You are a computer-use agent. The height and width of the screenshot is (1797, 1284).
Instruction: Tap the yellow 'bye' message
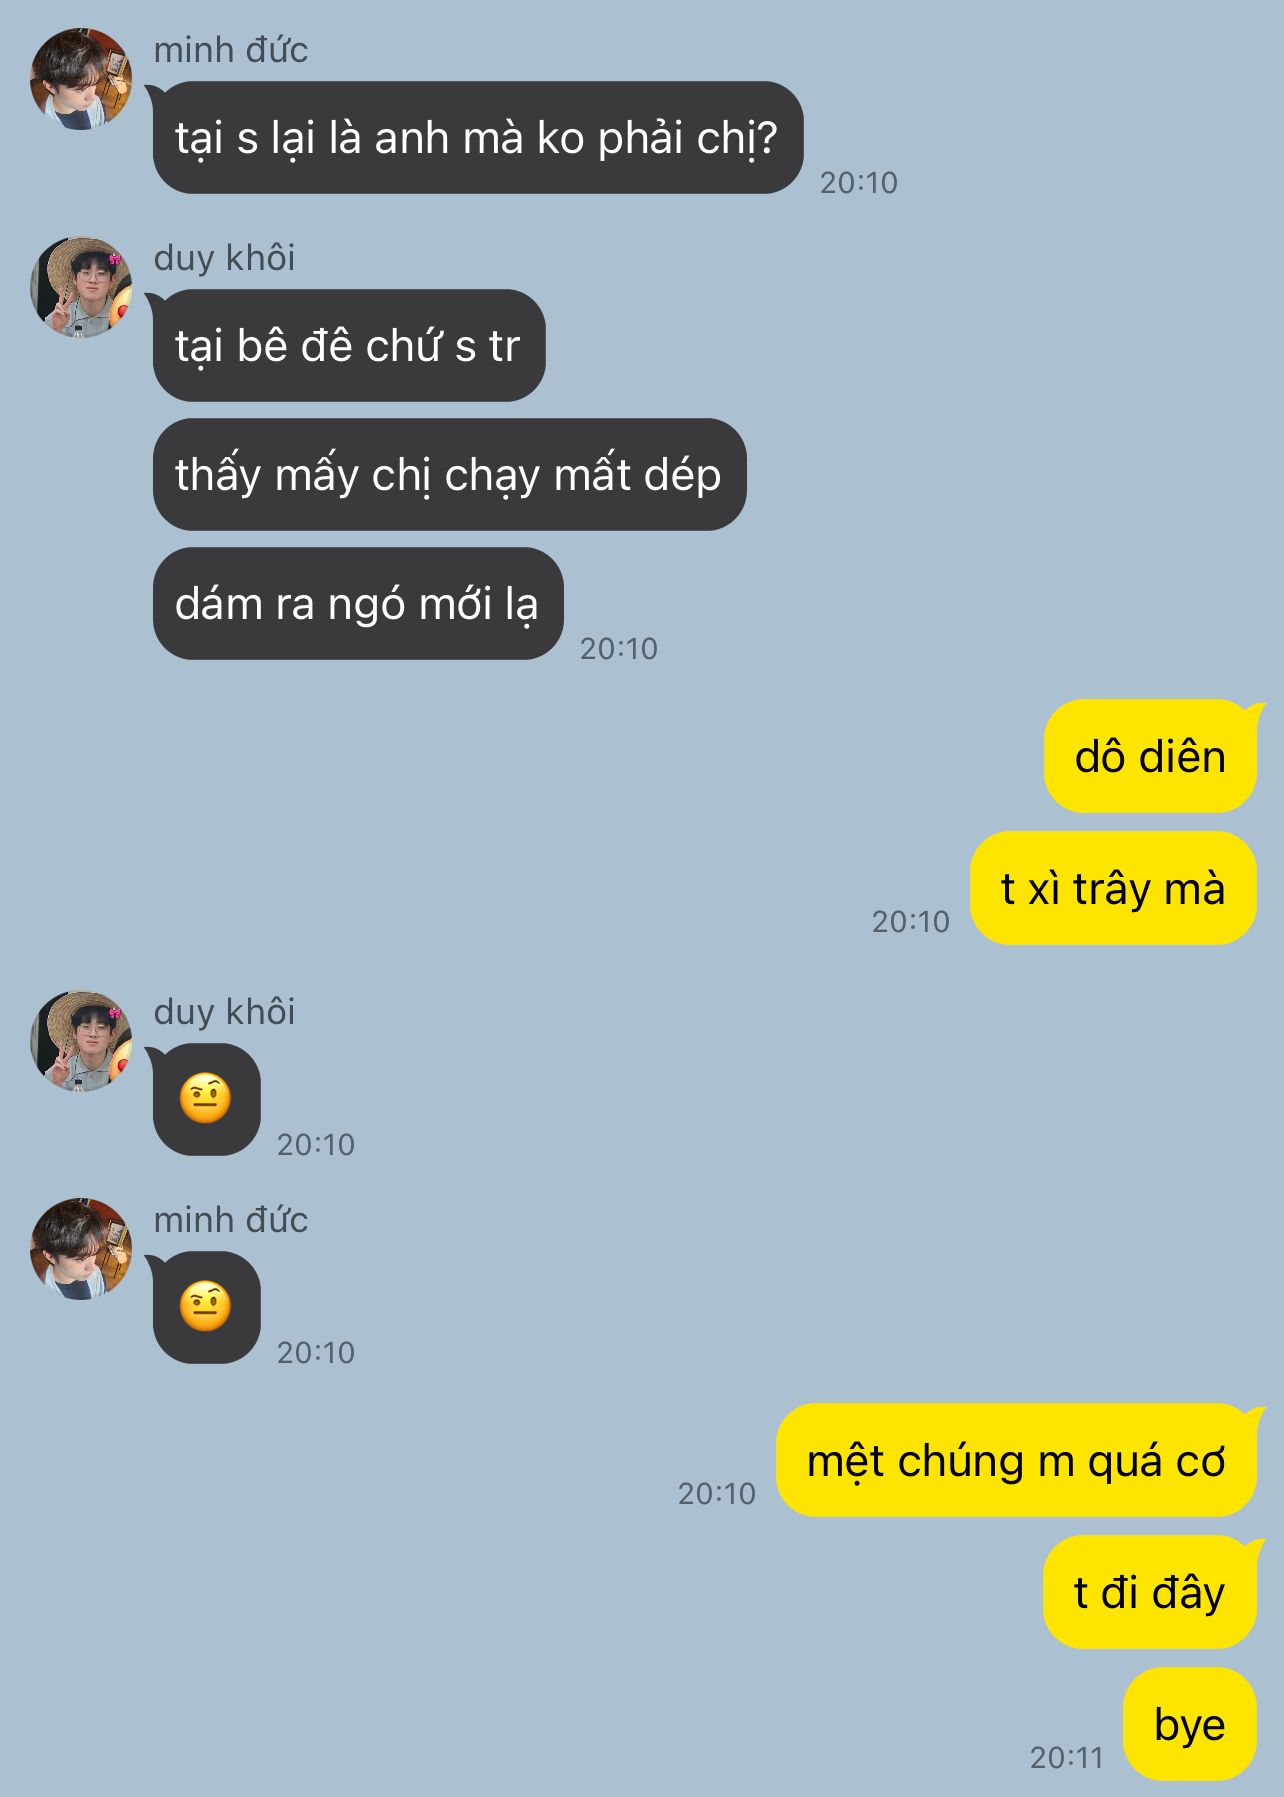tap(1190, 1724)
